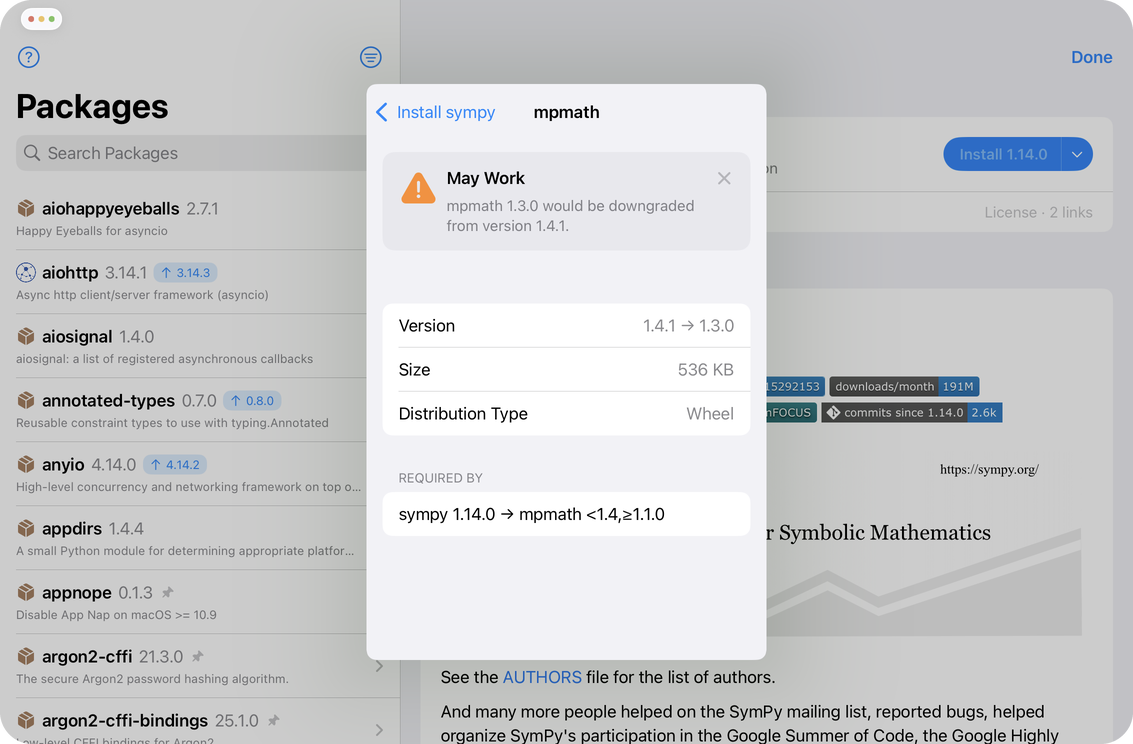Click the appnope package box icon
This screenshot has width=1133, height=744.
click(26, 592)
